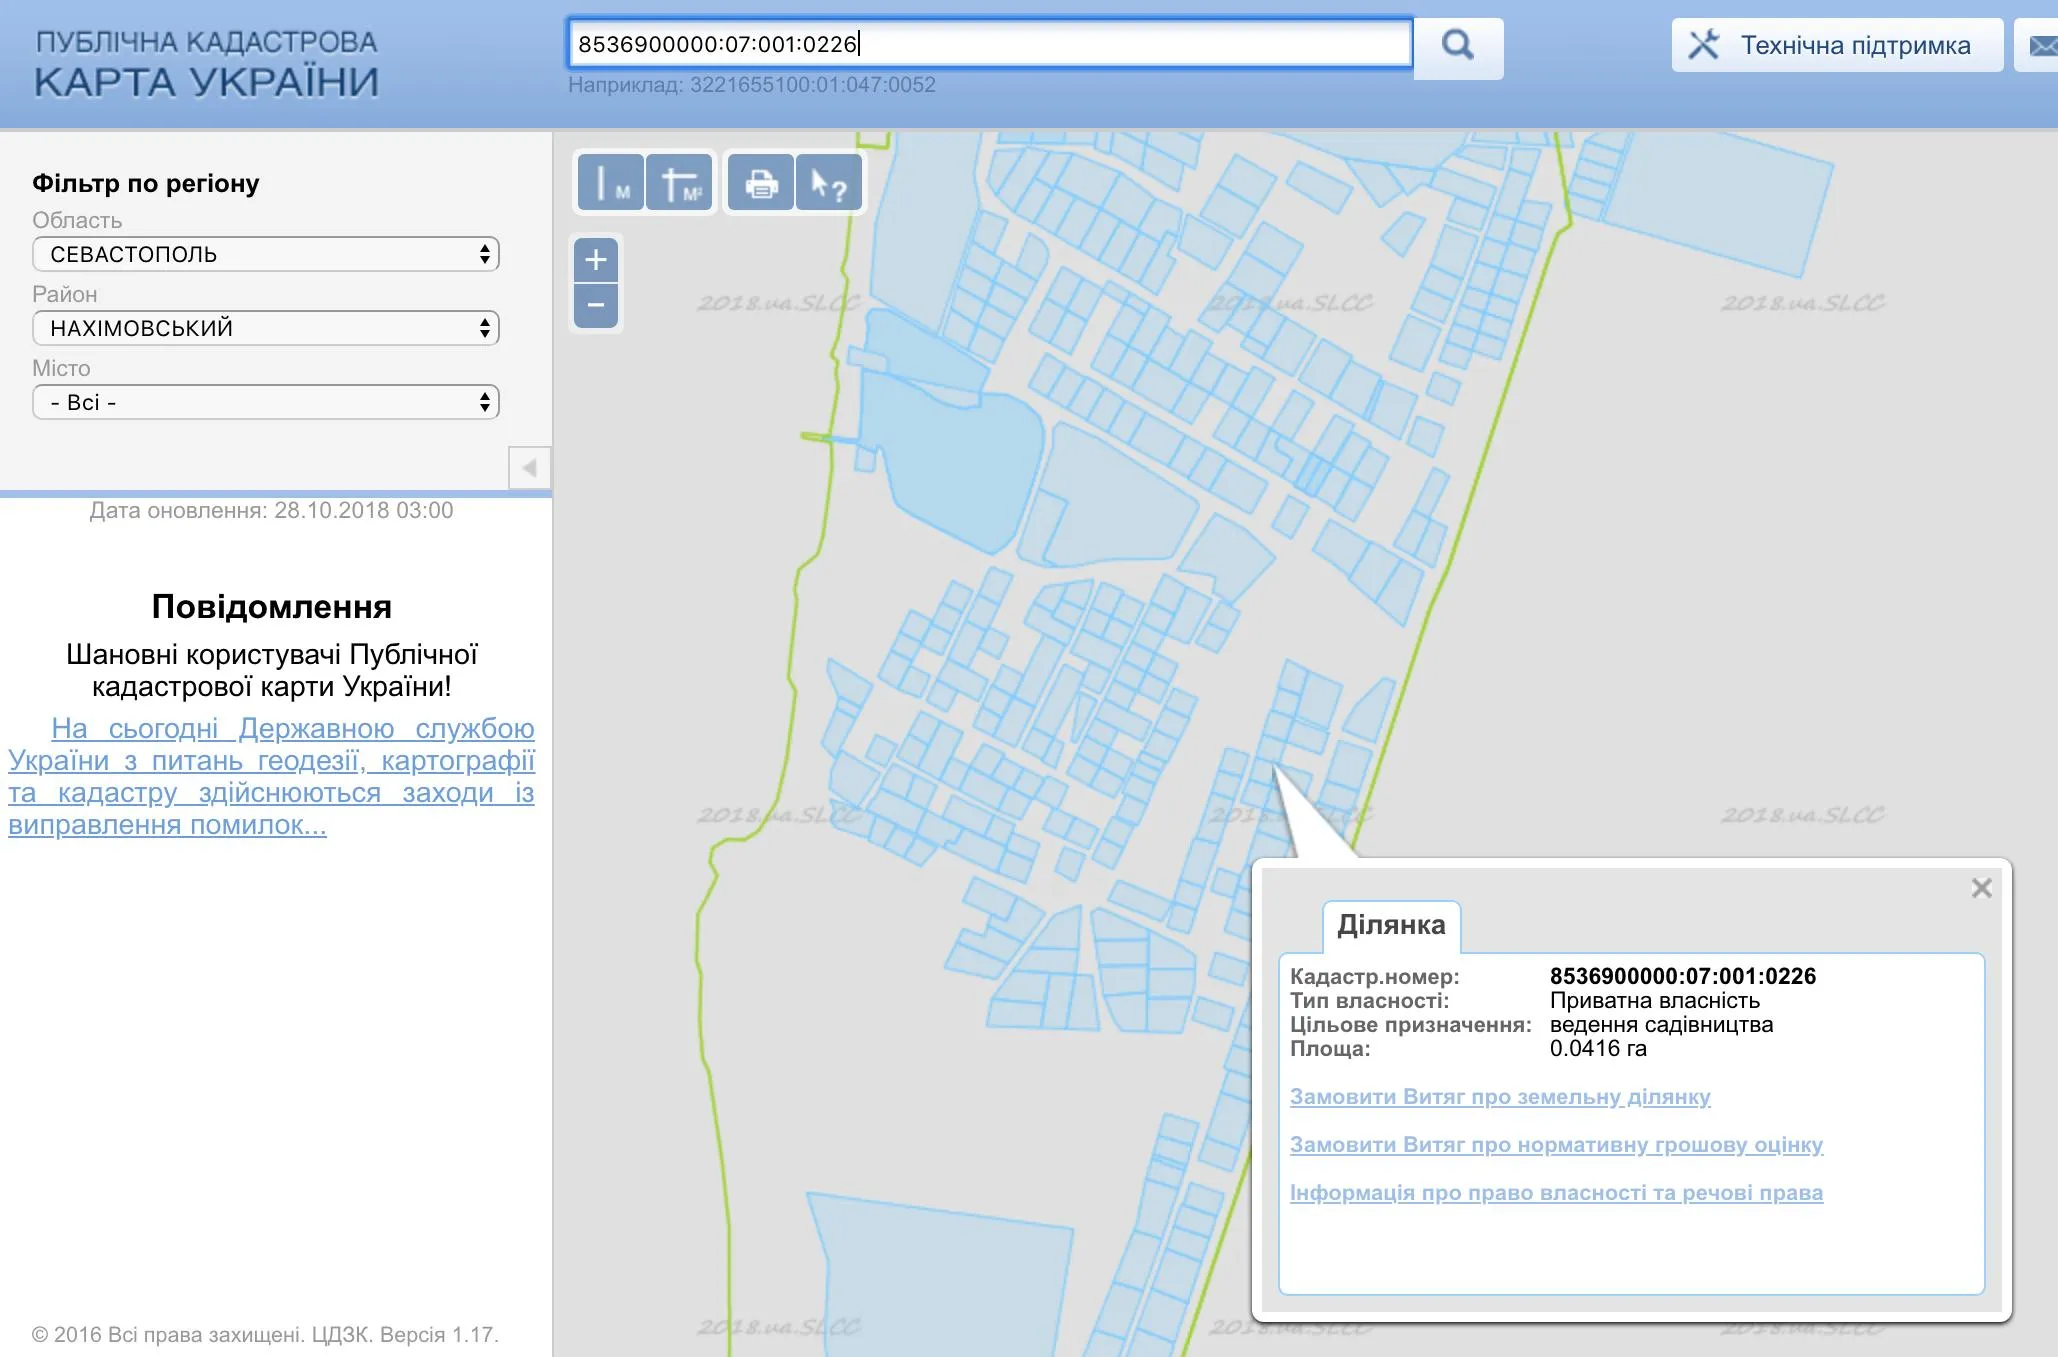Open the Повідомлення notice link text

point(272,777)
